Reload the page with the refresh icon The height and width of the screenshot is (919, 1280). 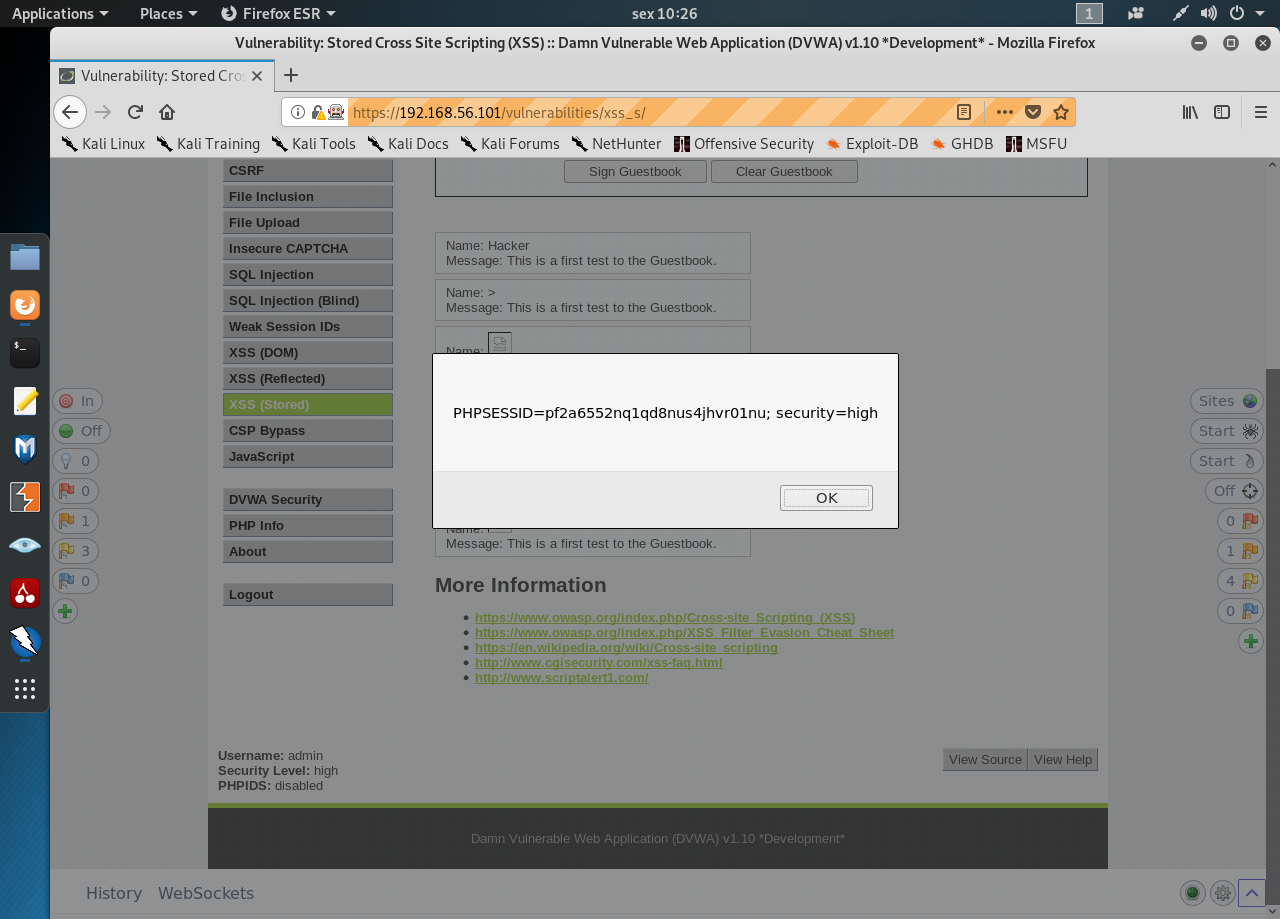135,112
